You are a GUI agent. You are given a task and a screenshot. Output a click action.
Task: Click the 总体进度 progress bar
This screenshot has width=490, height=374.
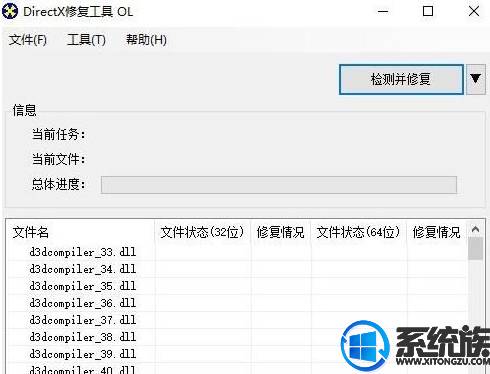coord(279,185)
